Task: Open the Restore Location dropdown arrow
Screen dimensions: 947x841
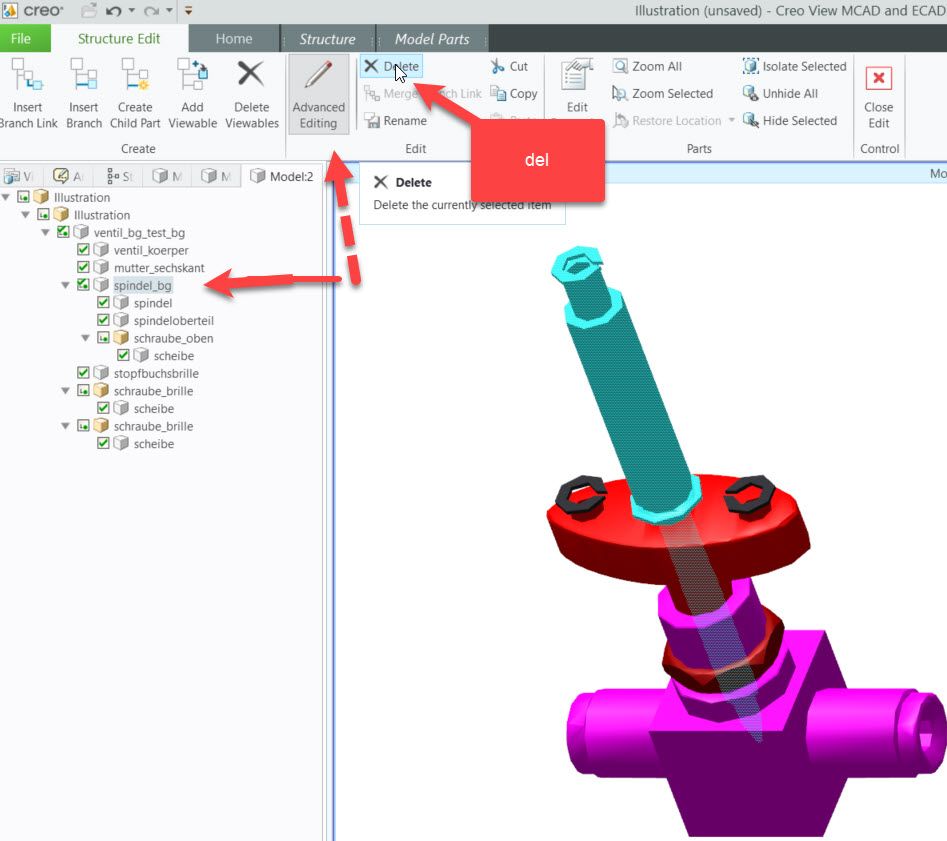Action: pyautogui.click(x=731, y=120)
